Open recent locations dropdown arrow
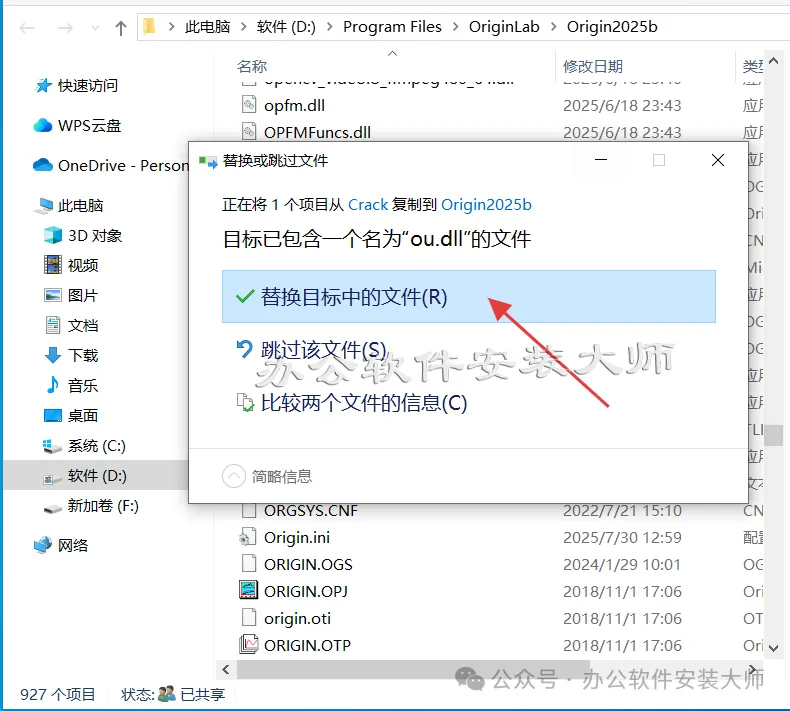 [x=95, y=28]
